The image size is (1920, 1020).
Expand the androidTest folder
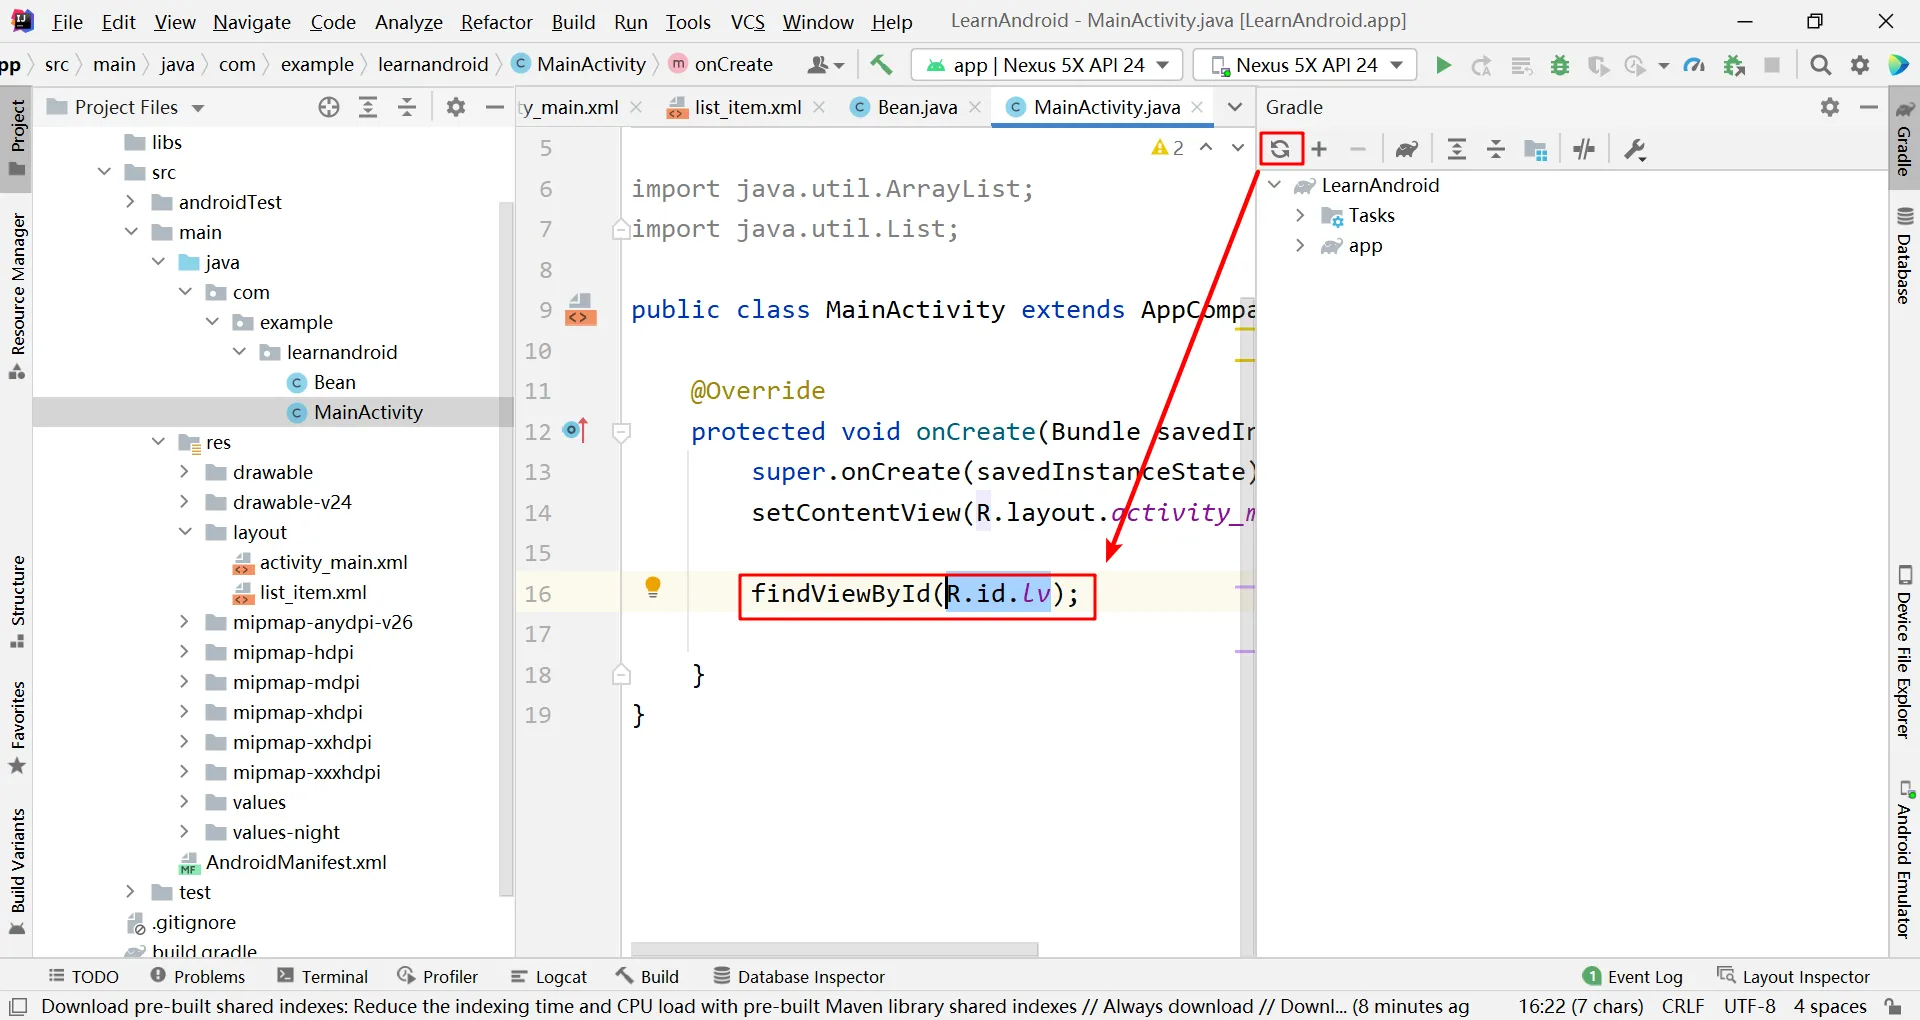pyautogui.click(x=130, y=202)
